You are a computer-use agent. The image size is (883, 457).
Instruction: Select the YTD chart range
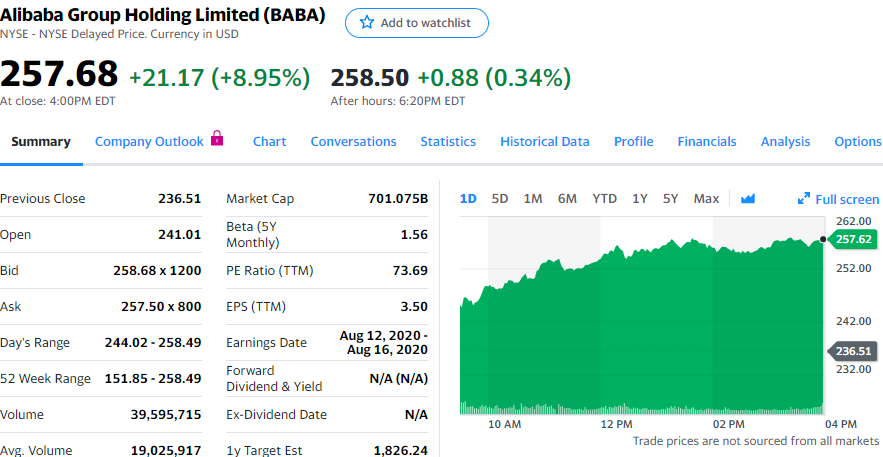(604, 199)
